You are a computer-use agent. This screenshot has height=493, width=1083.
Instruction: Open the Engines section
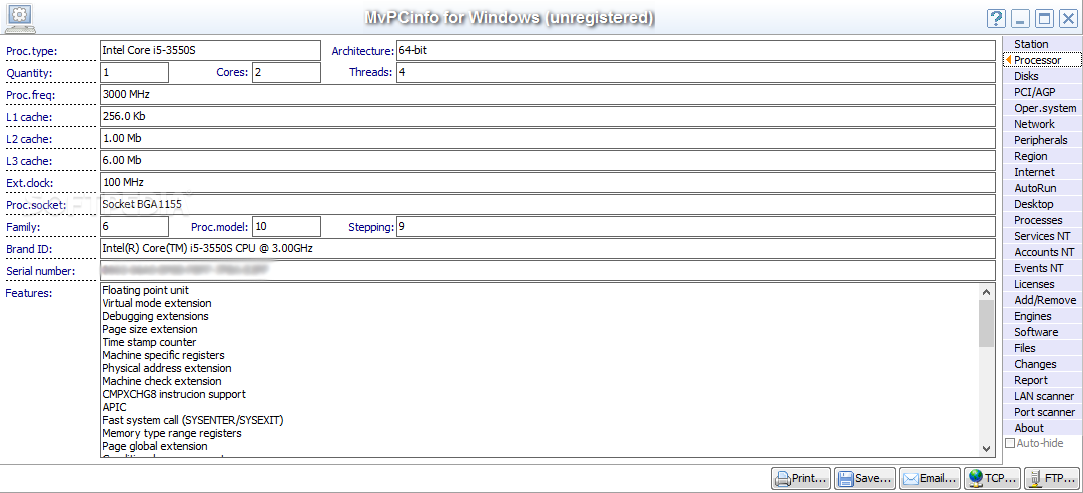[1042, 316]
